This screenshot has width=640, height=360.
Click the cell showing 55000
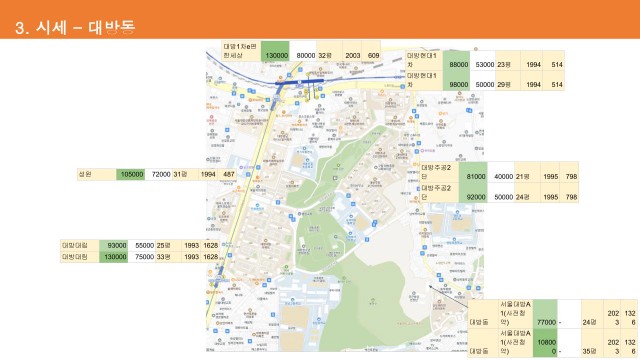142,245
